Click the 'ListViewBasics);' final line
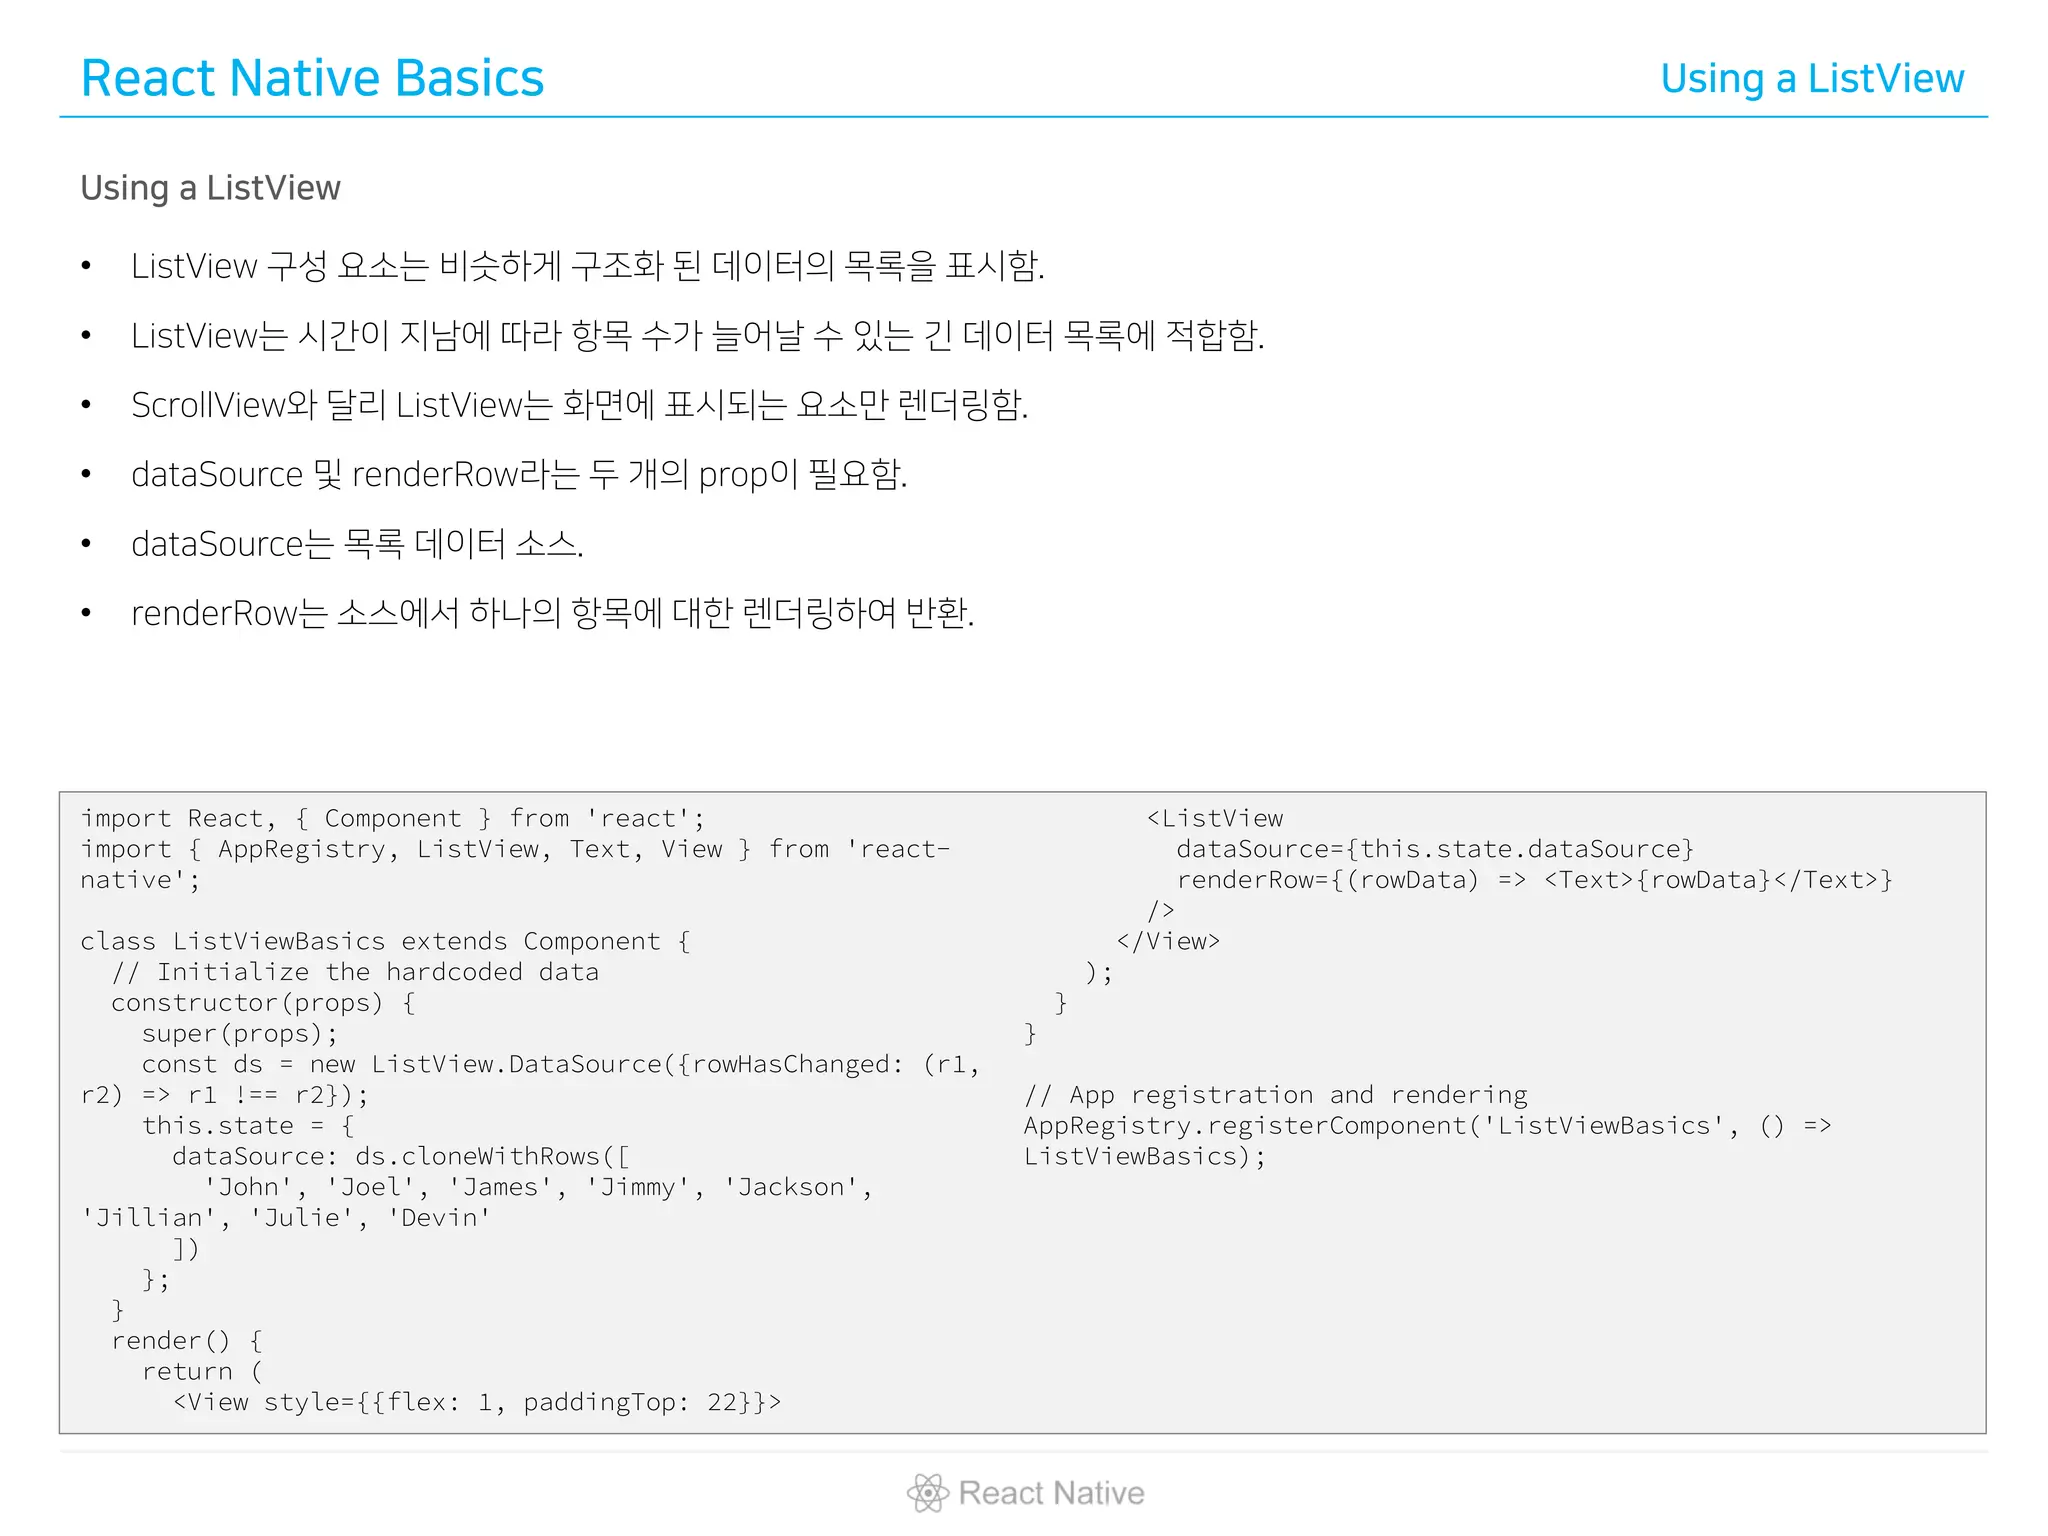The image size is (2048, 1536). pyautogui.click(x=1145, y=1156)
